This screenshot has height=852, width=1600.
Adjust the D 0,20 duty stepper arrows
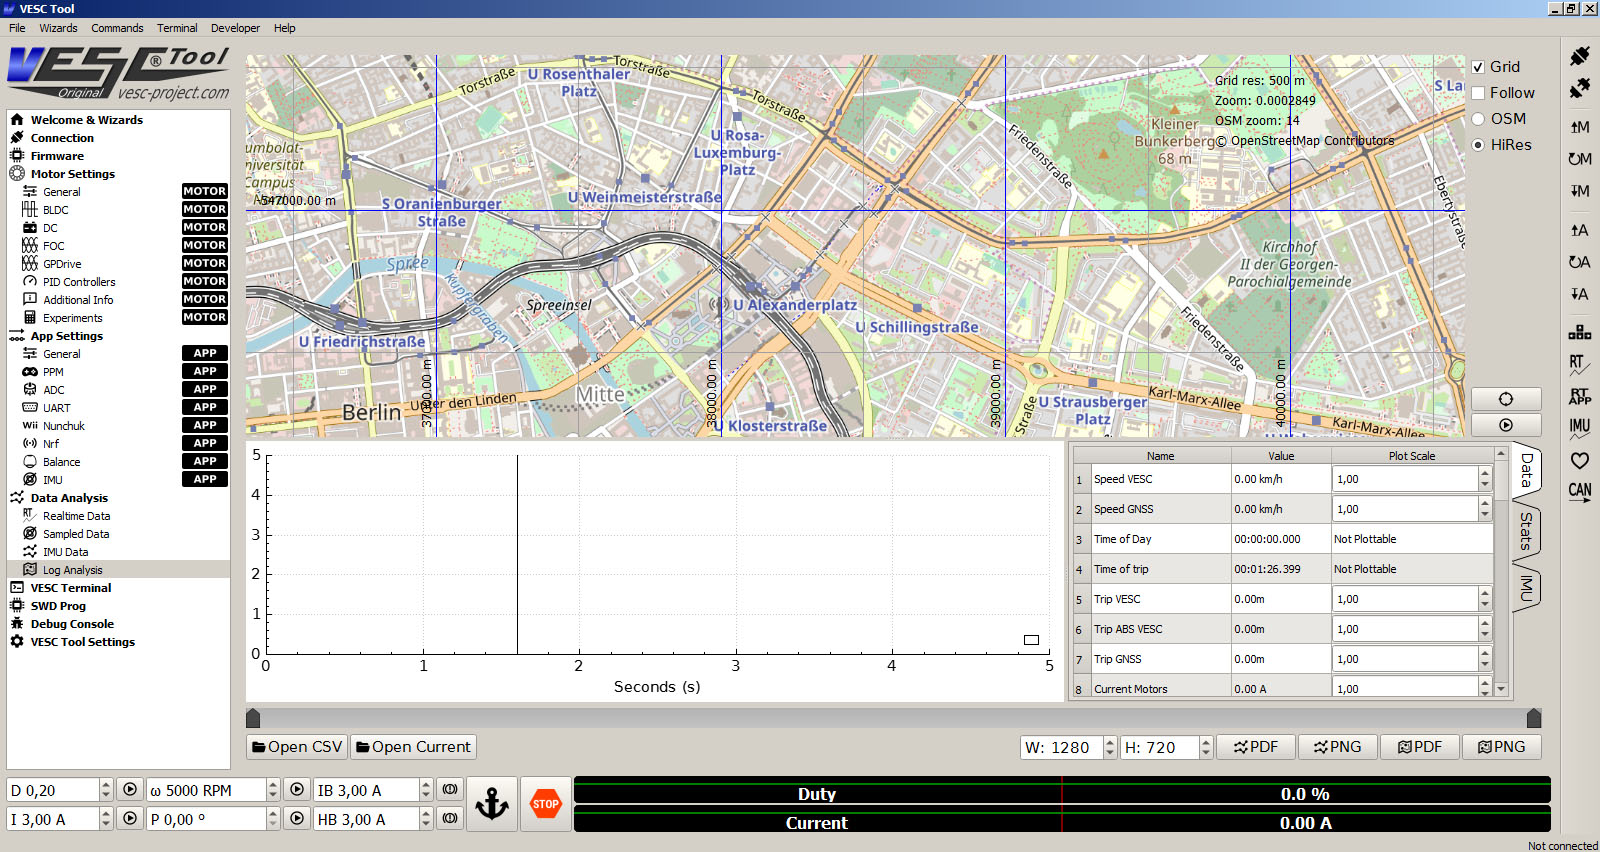coord(106,789)
